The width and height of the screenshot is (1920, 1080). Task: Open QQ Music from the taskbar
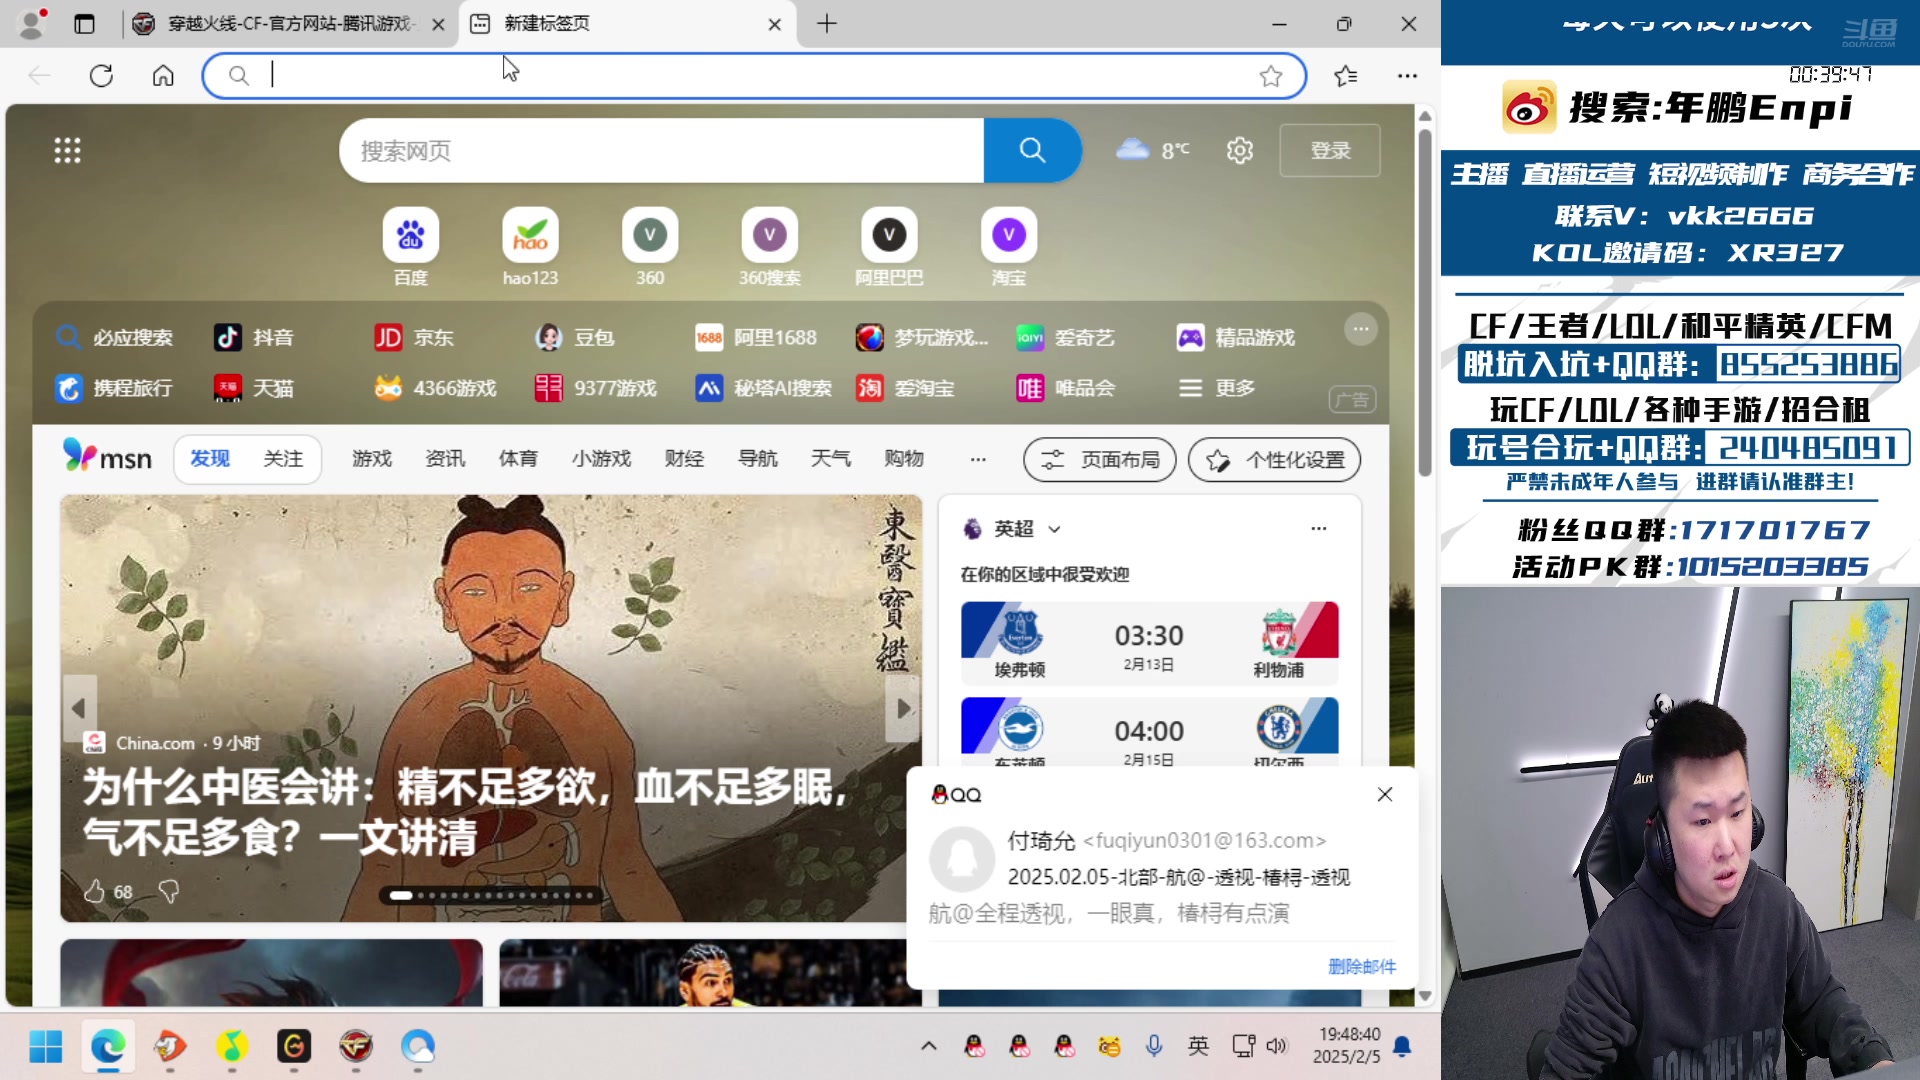(232, 1046)
